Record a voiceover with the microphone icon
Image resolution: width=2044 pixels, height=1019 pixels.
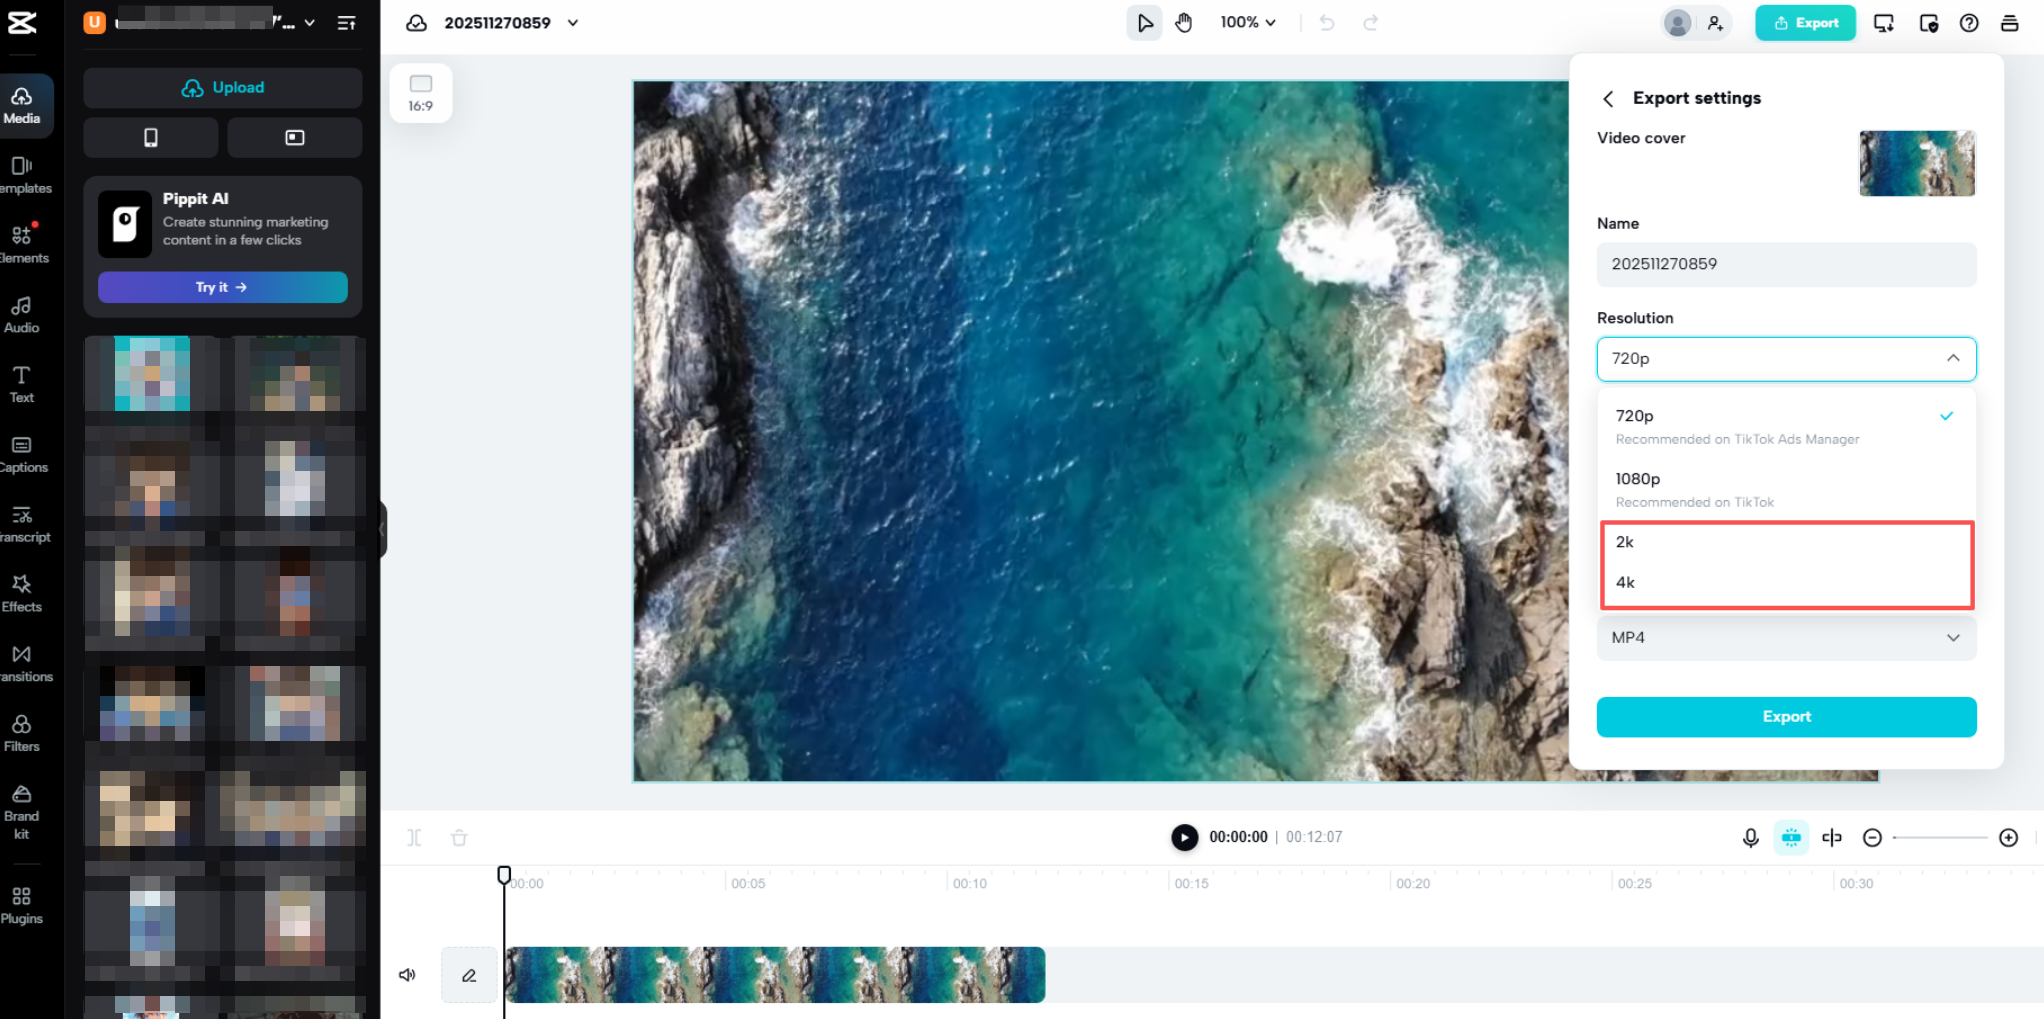coord(1750,837)
